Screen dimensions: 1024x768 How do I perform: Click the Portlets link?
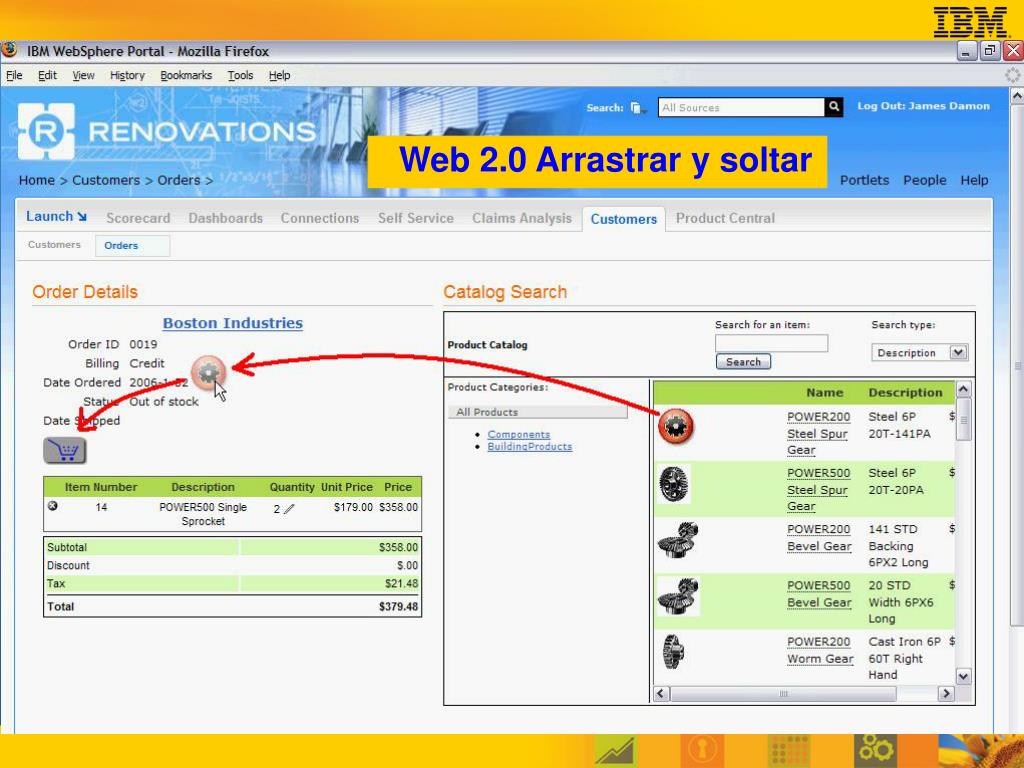(x=864, y=180)
